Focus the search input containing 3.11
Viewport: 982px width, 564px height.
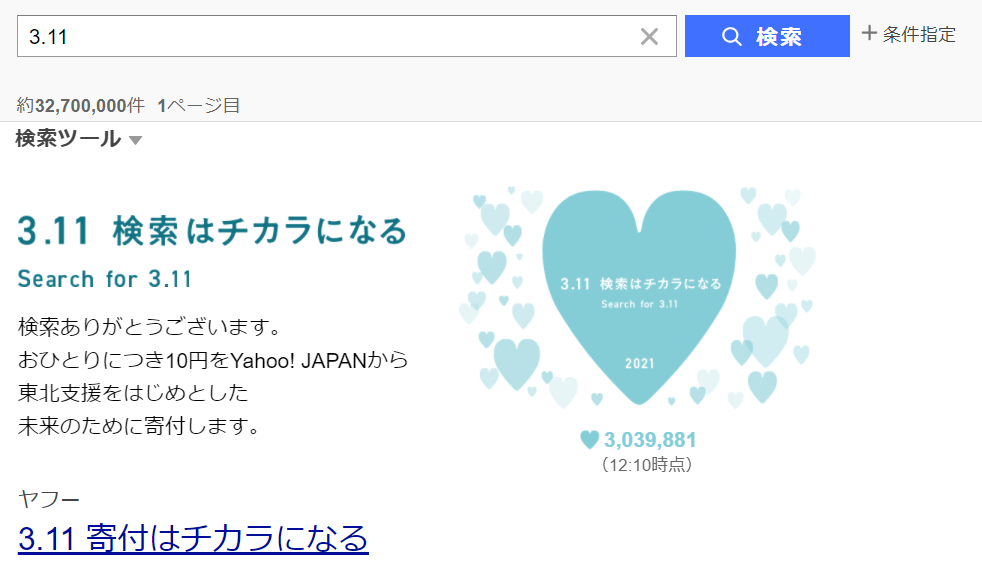point(346,36)
